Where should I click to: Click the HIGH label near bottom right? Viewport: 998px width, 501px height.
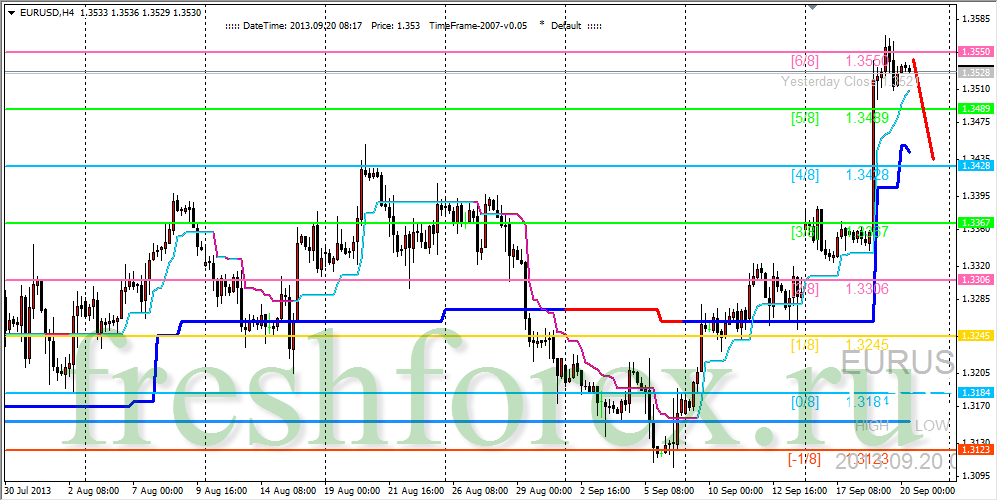(x=872, y=426)
